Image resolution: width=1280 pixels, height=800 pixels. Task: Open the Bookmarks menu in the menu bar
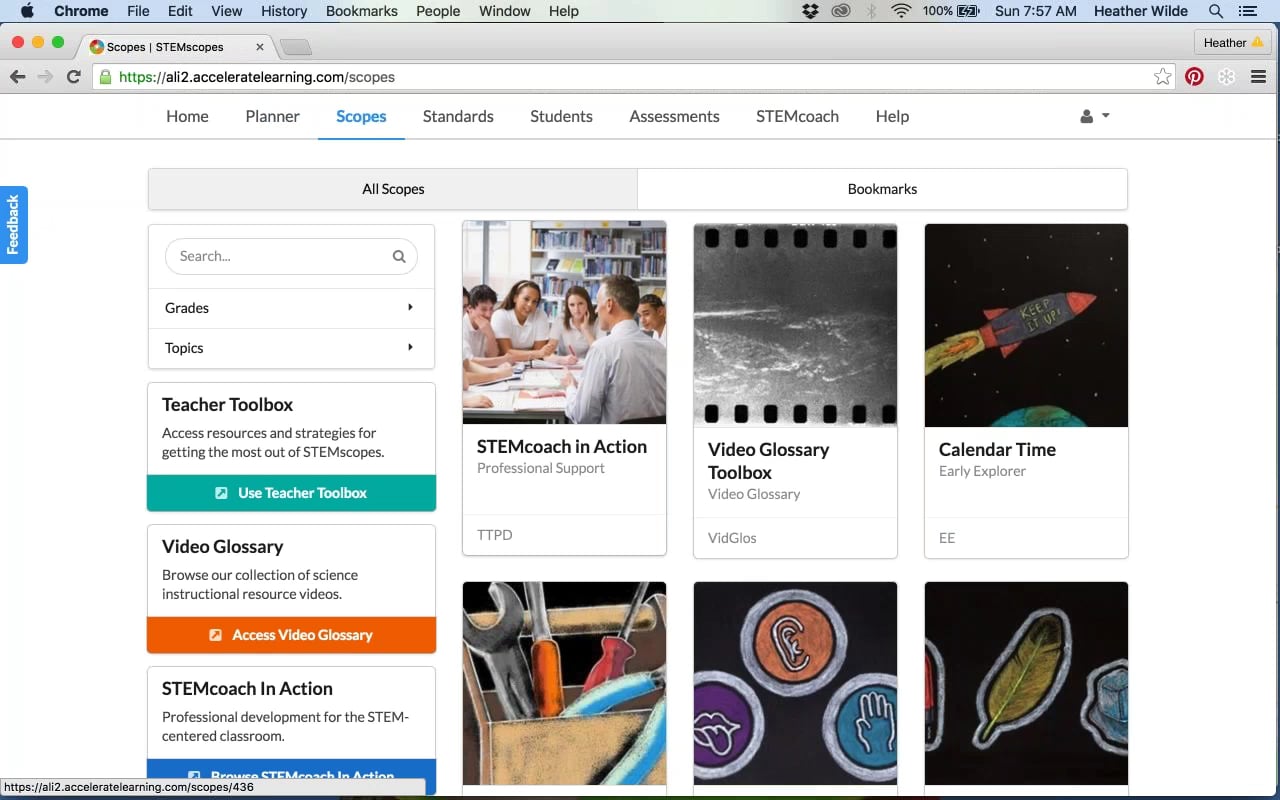click(362, 11)
